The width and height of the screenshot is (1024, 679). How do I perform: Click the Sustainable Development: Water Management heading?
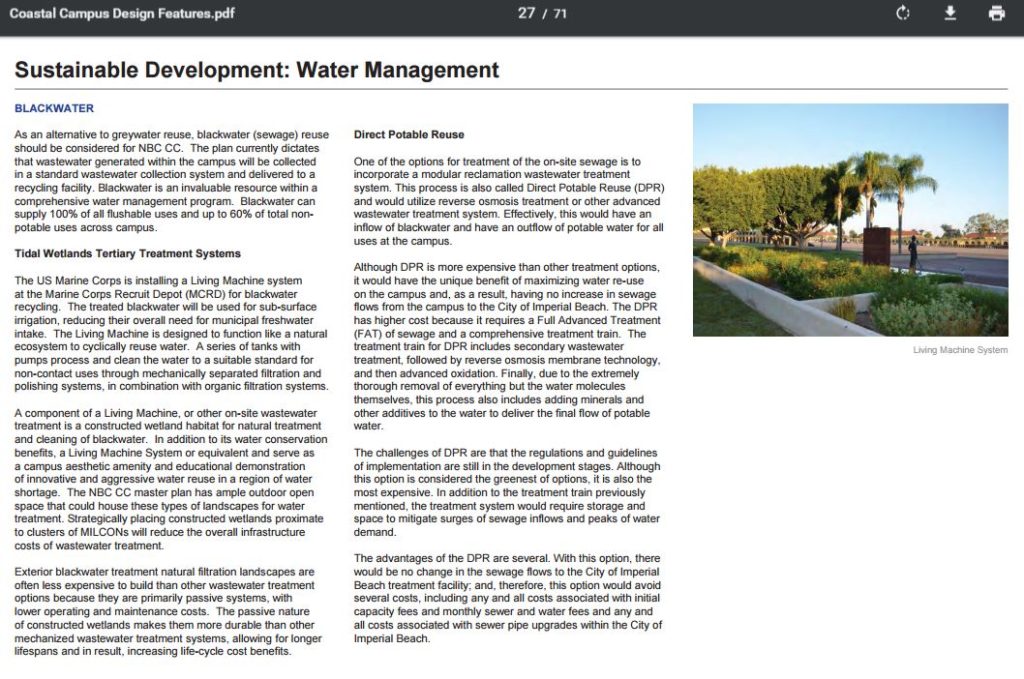click(x=257, y=70)
